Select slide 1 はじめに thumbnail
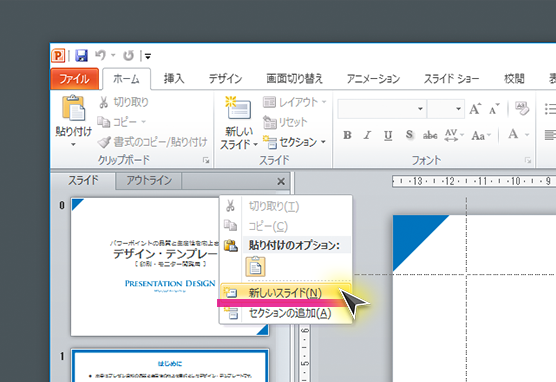 pyautogui.click(x=169, y=365)
